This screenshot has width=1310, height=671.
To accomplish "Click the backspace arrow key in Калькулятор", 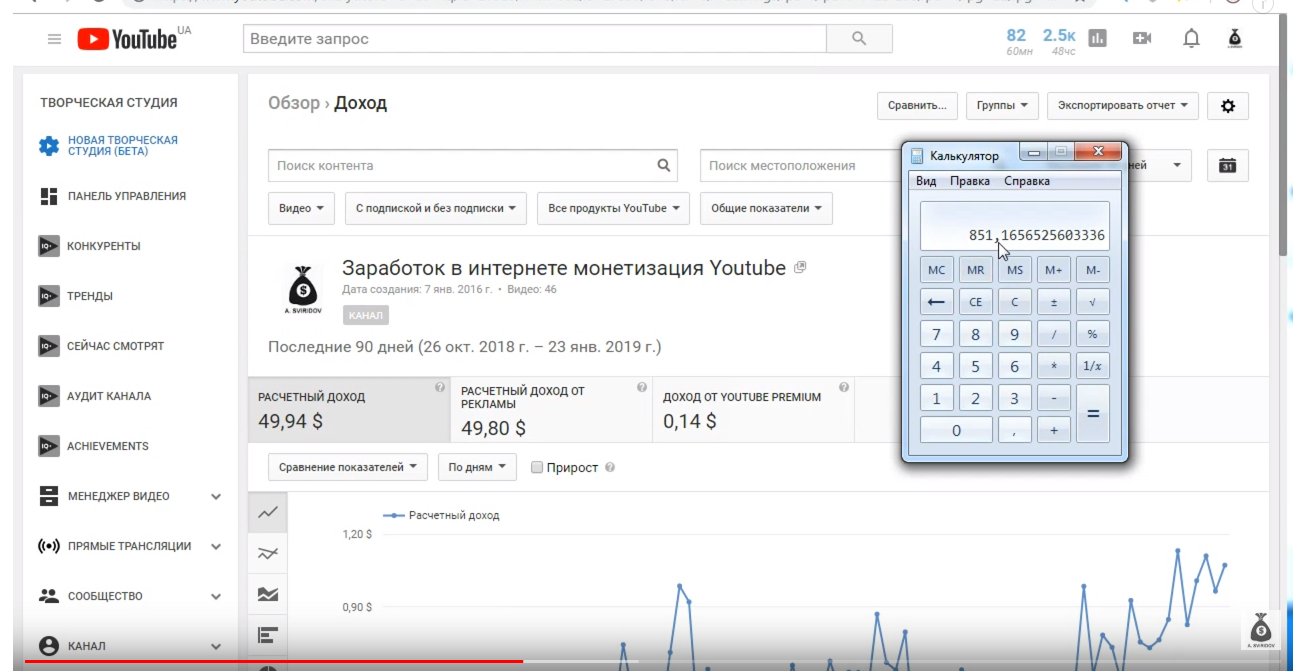I will click(936, 301).
